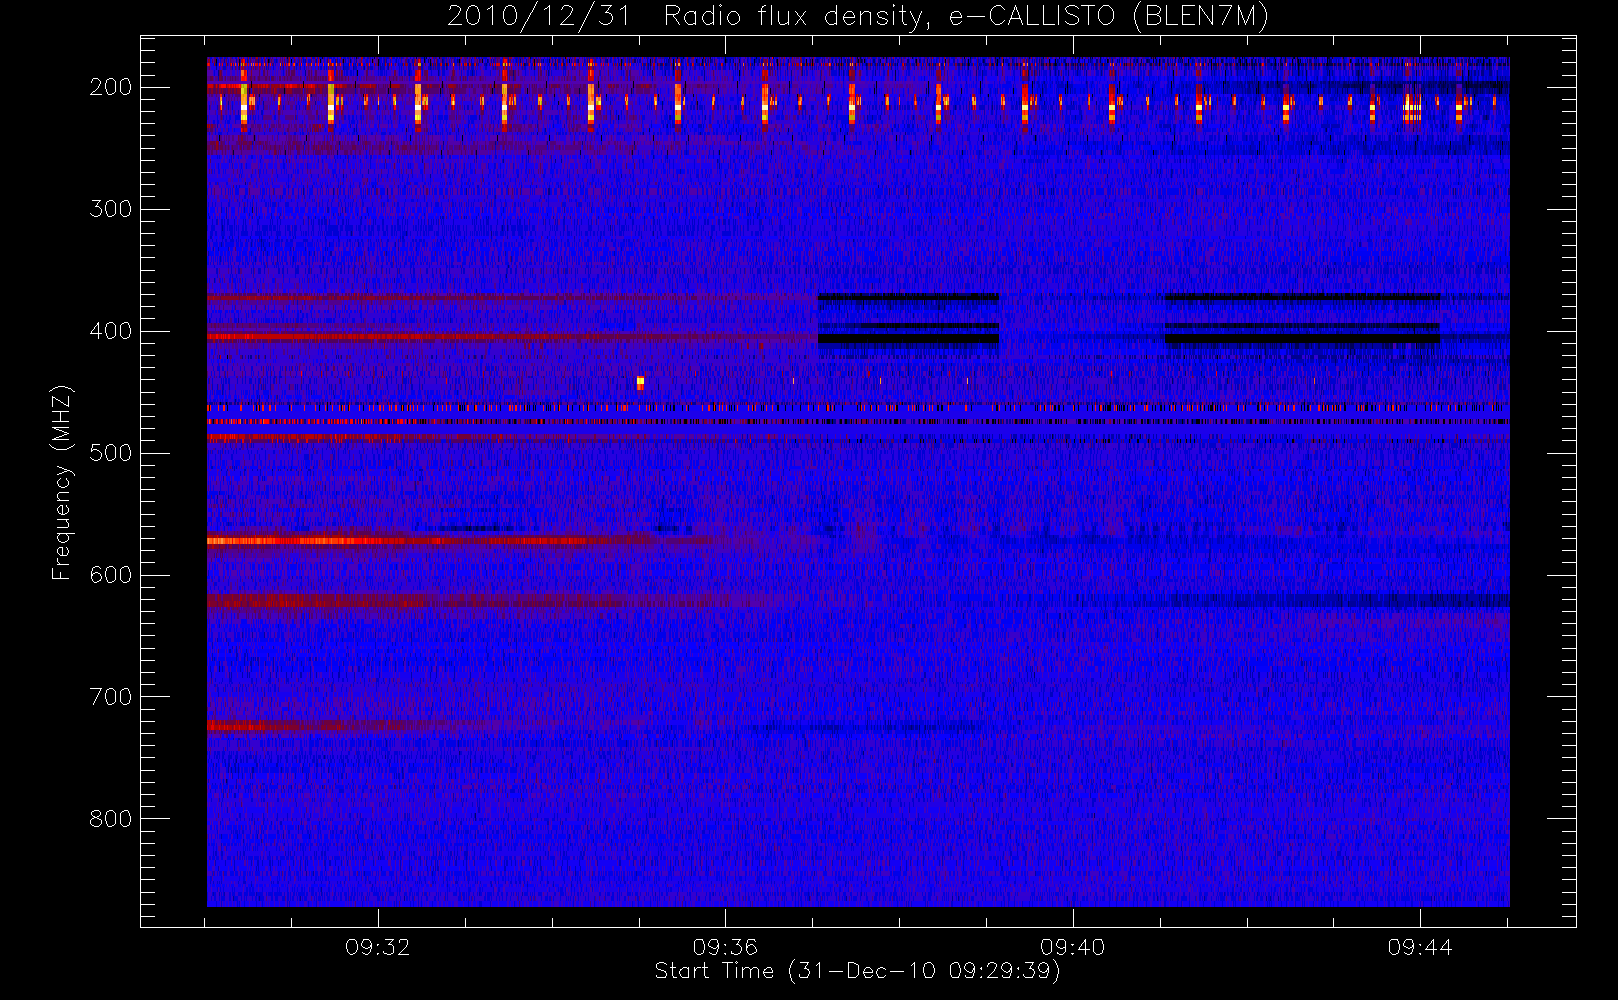
Task: Click the 09:36 time tick label
Action: pos(725,947)
